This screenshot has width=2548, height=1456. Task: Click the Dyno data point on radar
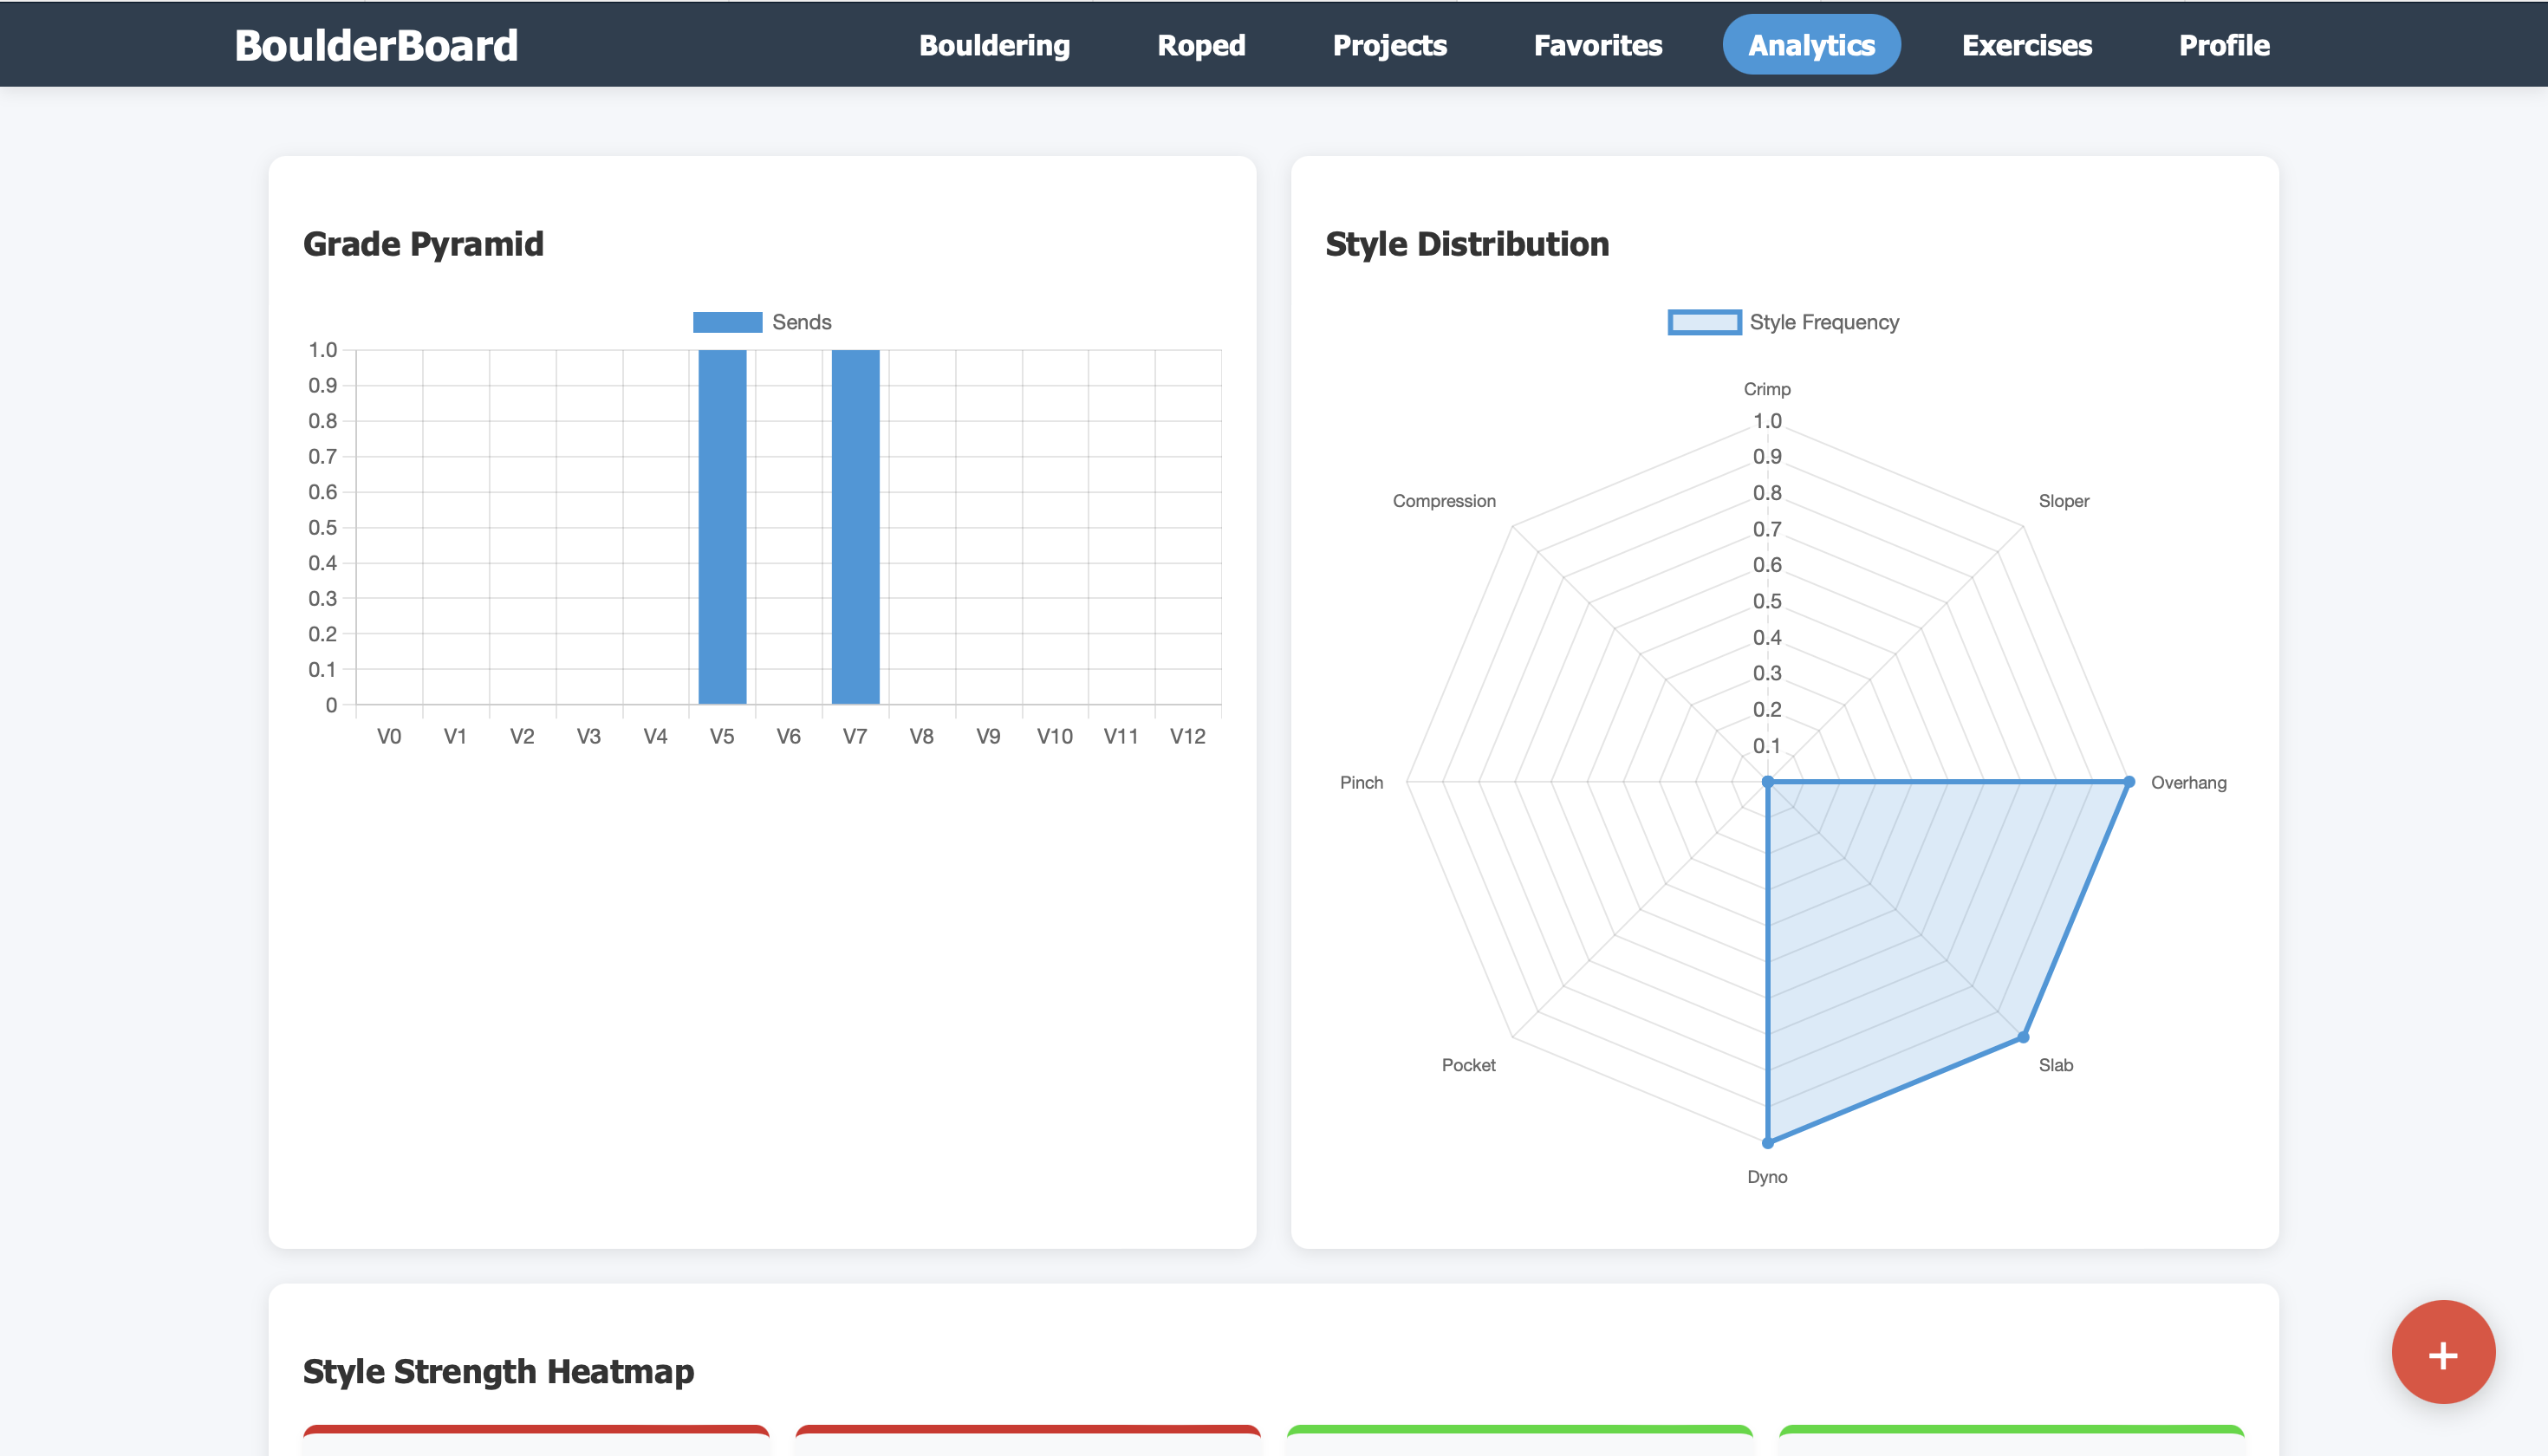click(x=1767, y=1142)
